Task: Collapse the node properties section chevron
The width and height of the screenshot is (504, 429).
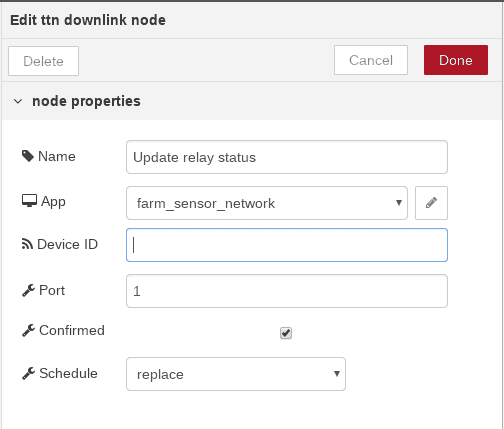Action: [x=18, y=101]
